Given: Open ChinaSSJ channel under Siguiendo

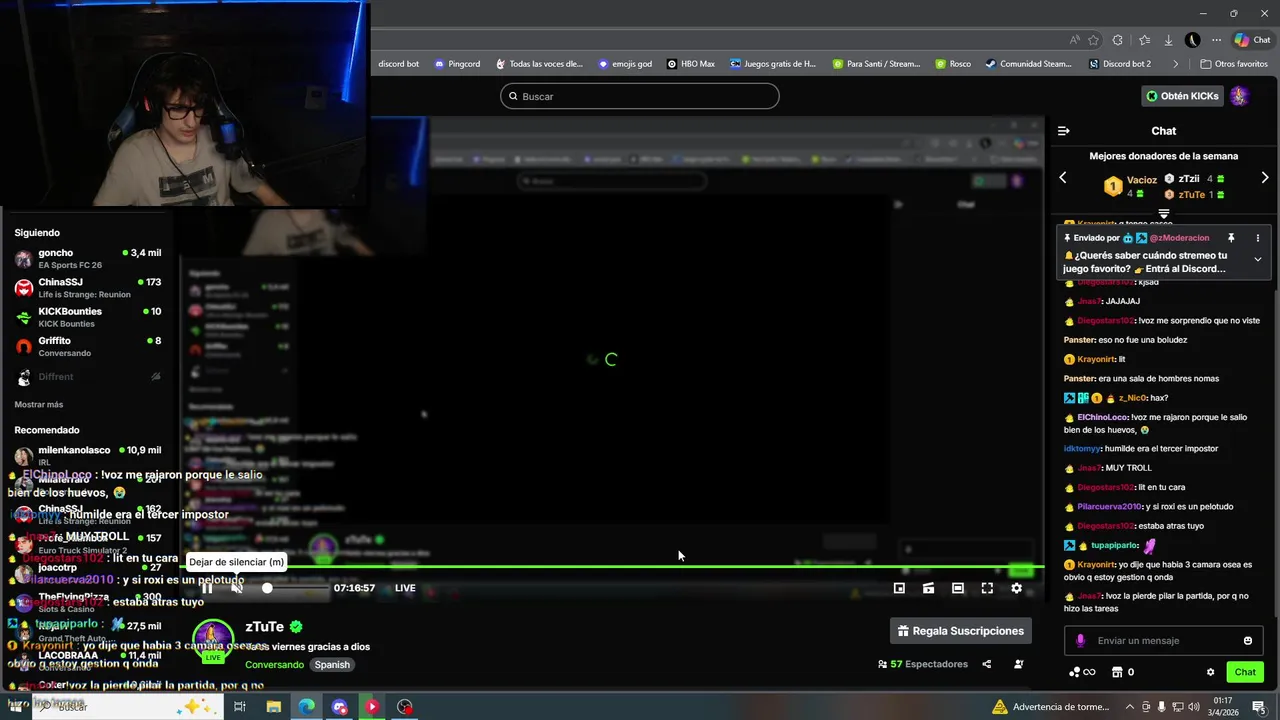Looking at the screenshot, I should coord(88,288).
